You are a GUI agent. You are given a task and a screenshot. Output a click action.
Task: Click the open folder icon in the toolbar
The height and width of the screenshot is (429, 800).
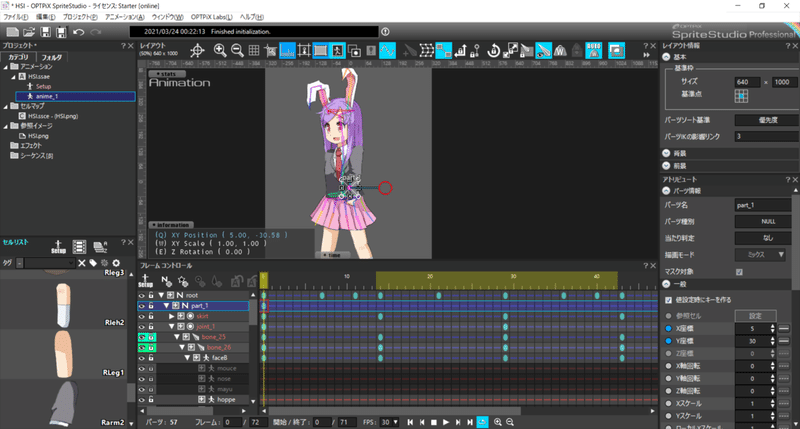click(x=28, y=33)
